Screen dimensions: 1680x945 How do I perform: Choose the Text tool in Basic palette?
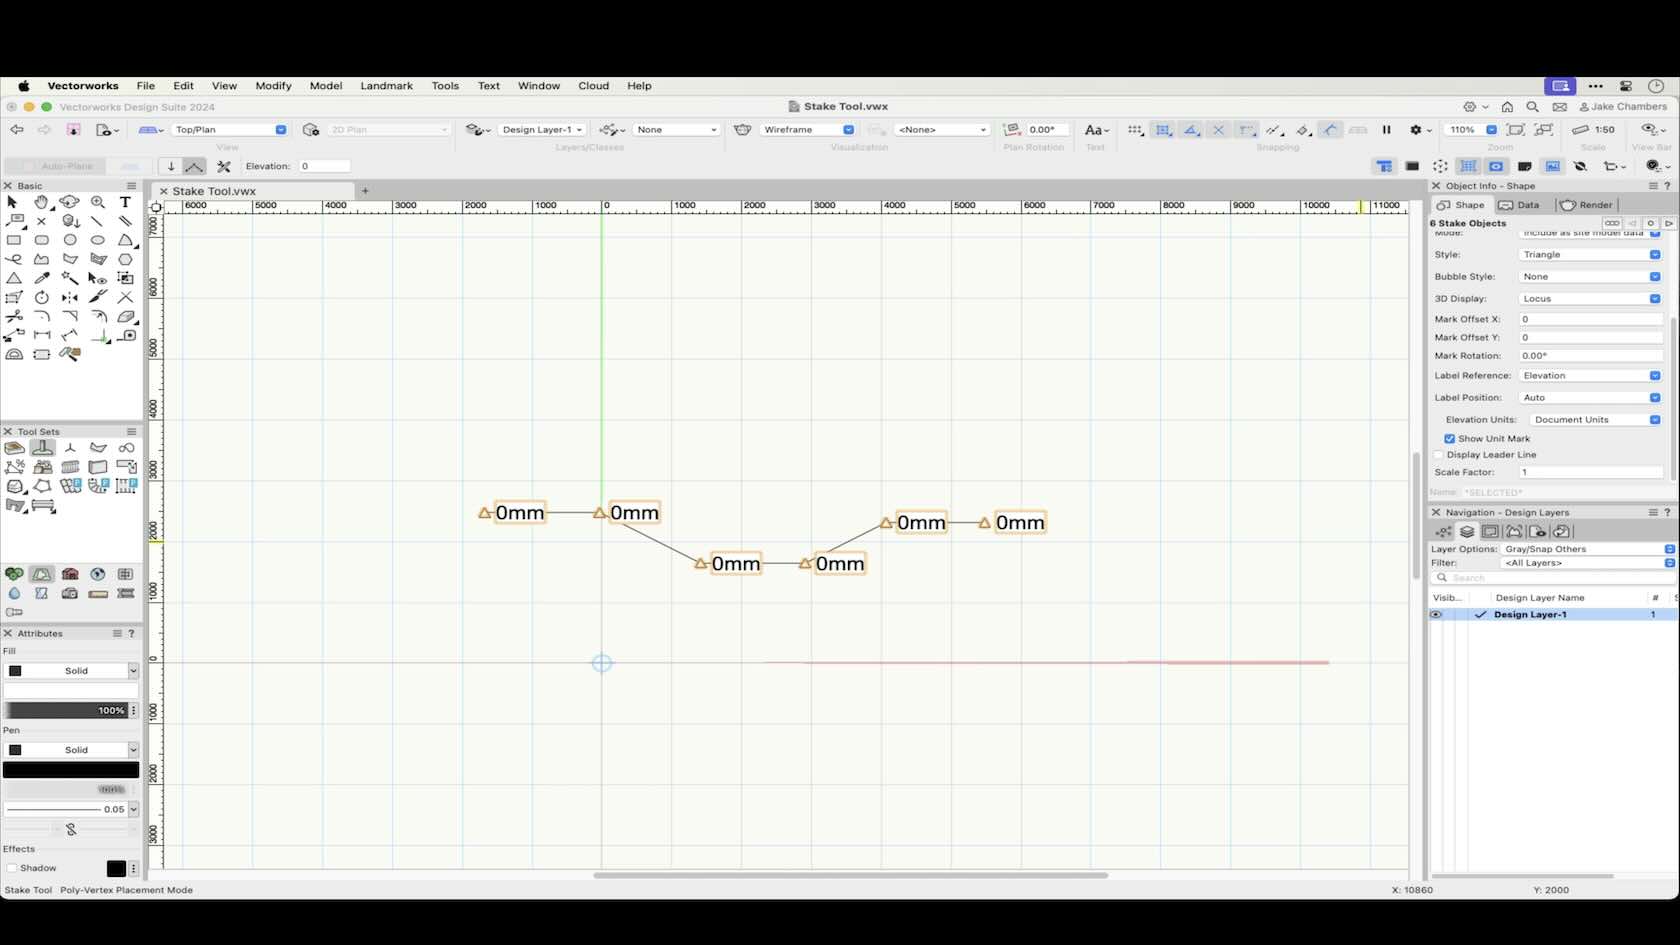point(125,202)
